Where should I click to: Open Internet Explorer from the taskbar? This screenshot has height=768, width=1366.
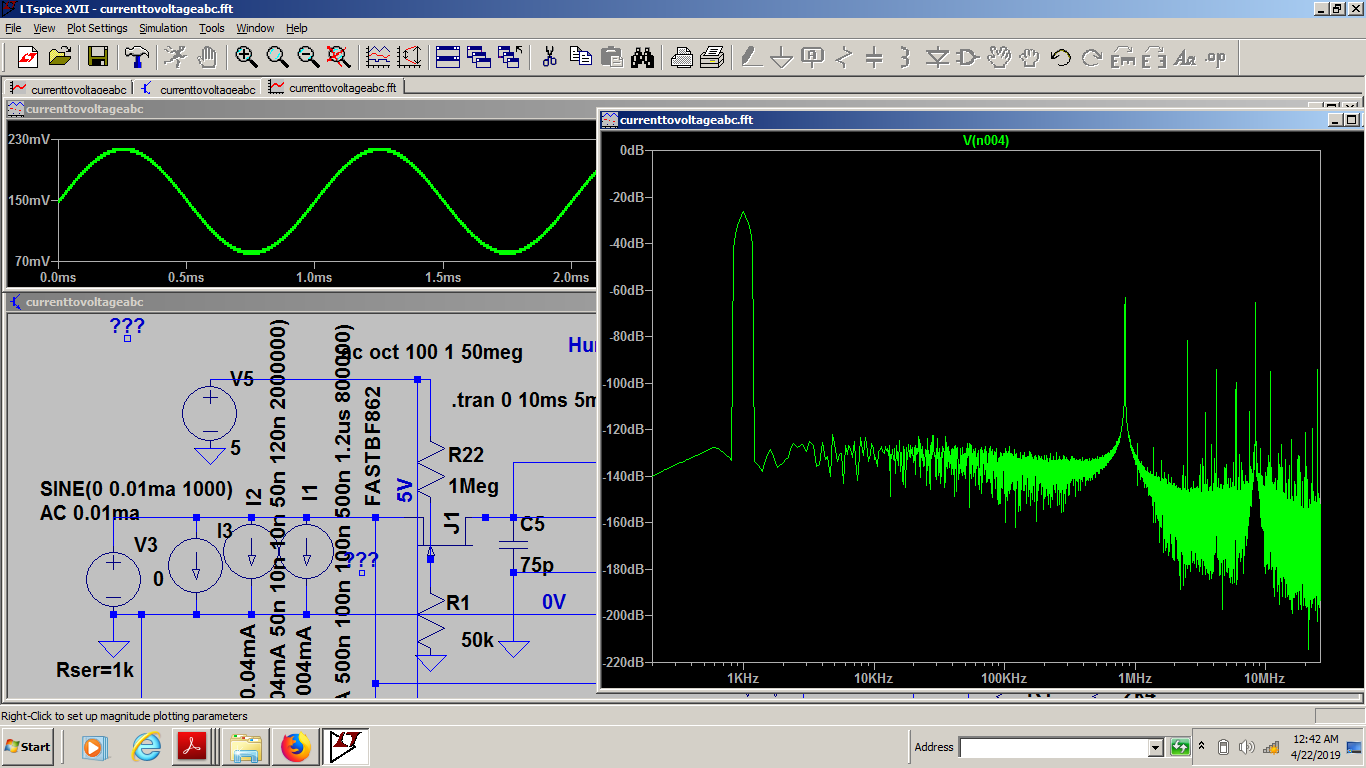pos(146,747)
